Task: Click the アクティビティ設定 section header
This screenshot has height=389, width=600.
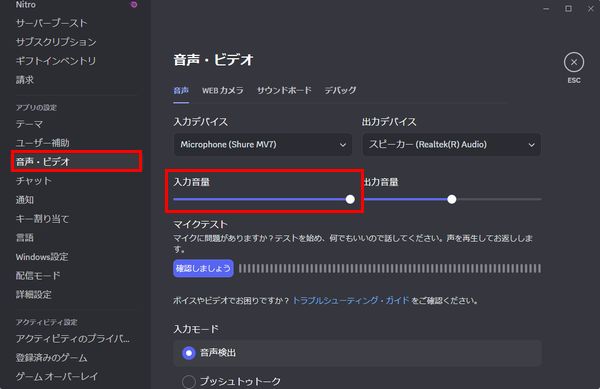Action: [47, 322]
